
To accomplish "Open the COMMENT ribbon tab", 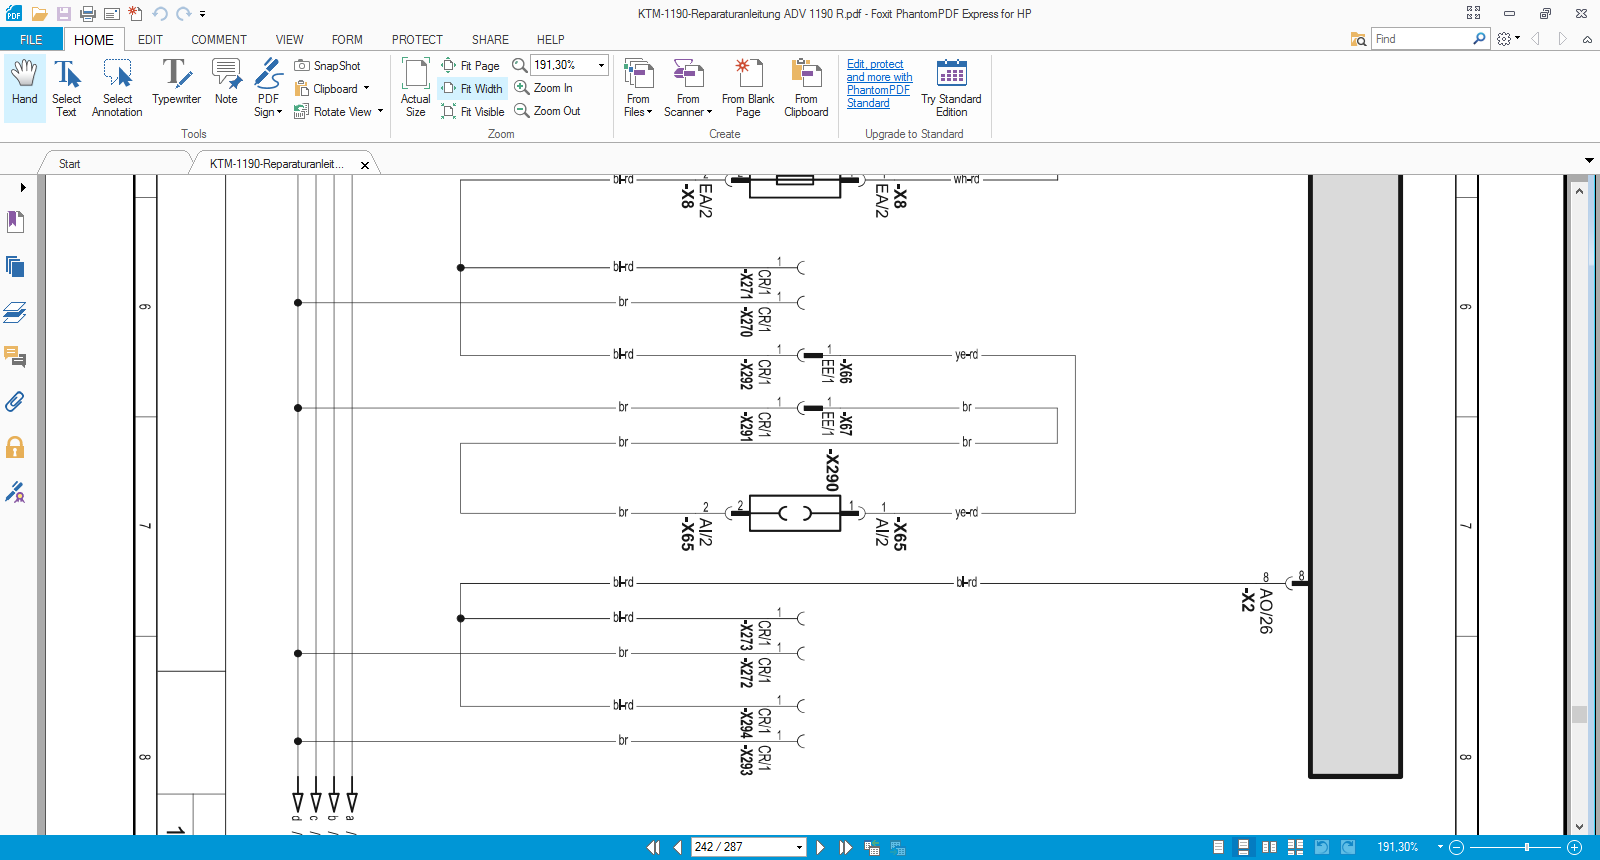I will [x=218, y=40].
